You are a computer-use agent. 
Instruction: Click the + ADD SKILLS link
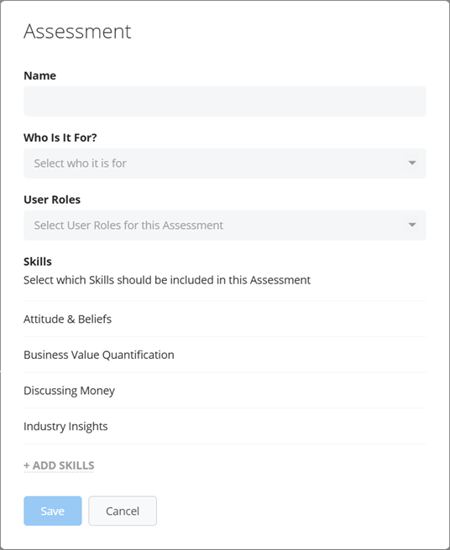[59, 465]
